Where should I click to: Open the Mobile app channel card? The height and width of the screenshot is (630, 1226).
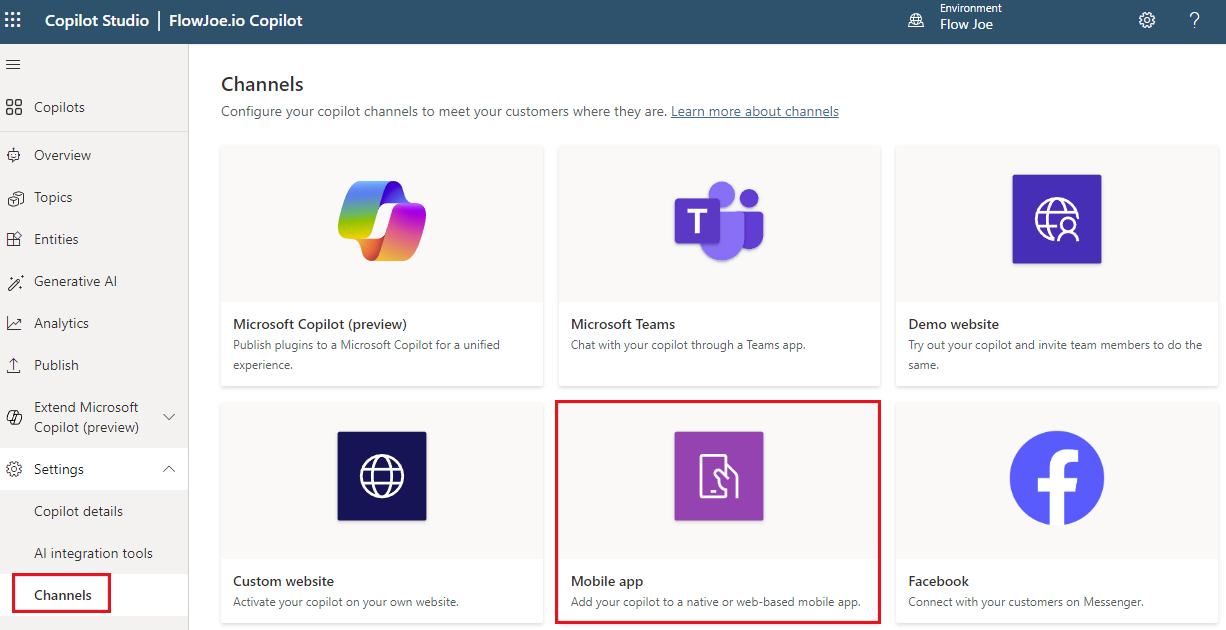coord(718,512)
